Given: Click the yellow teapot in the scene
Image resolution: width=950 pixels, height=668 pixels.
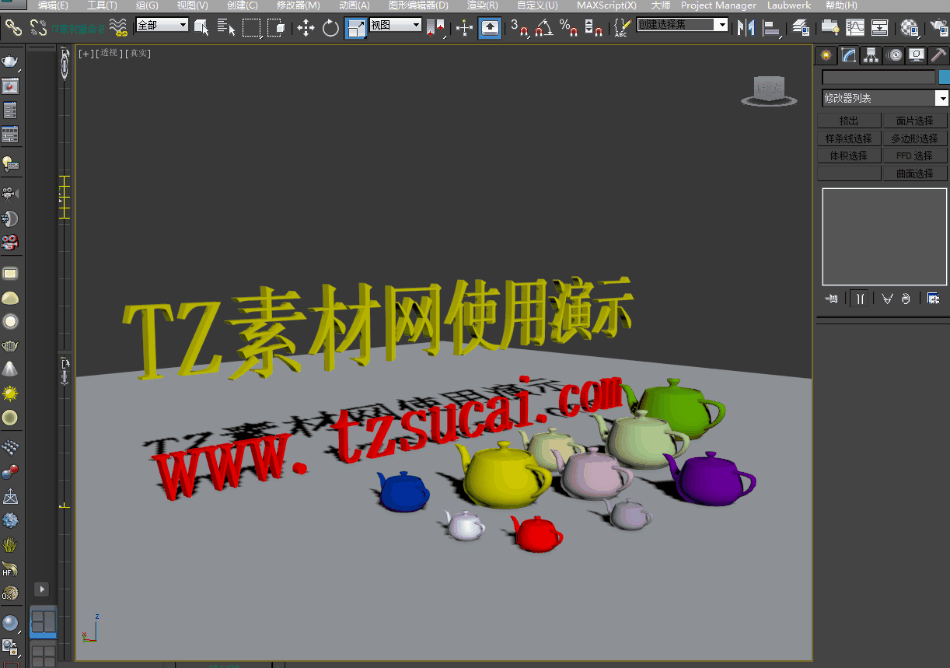Looking at the screenshot, I should (x=503, y=475).
